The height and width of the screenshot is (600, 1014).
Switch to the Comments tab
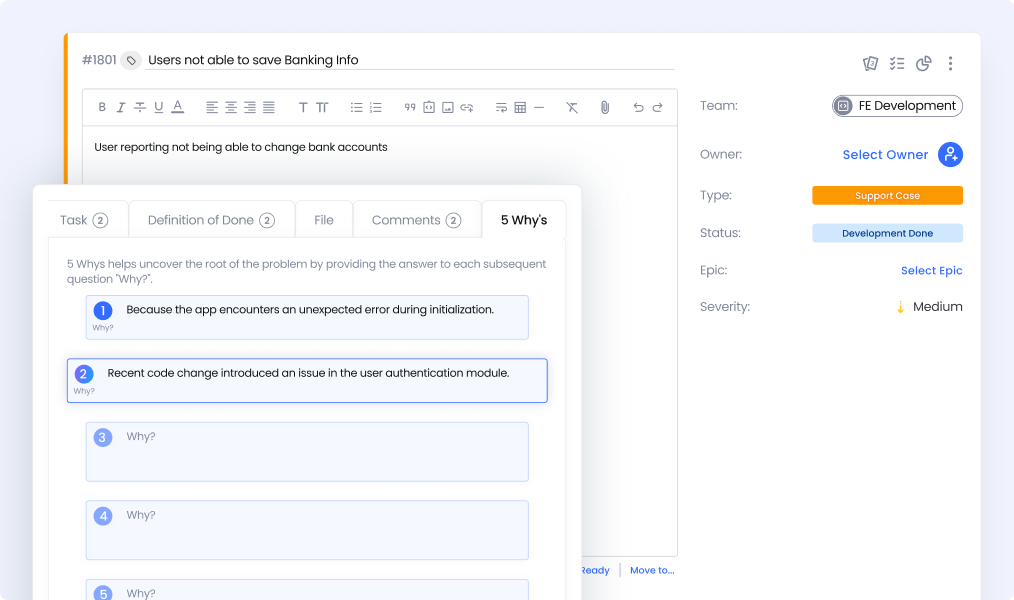tap(416, 220)
